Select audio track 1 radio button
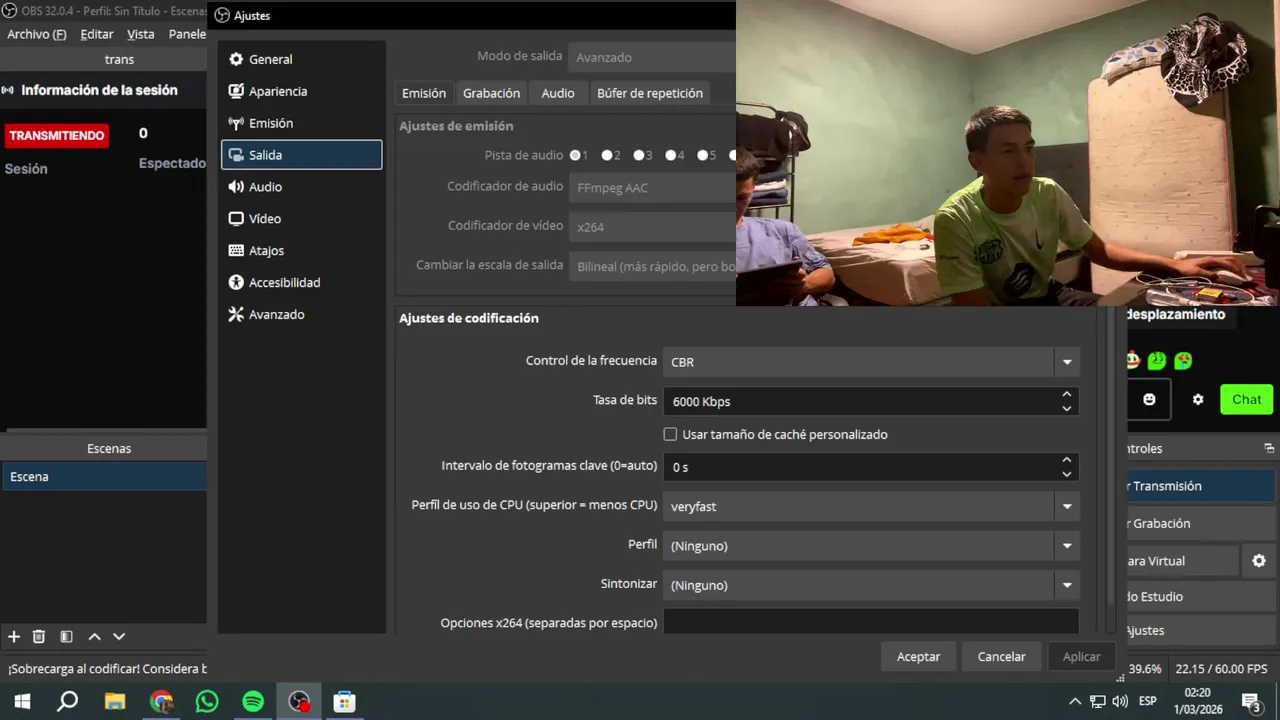This screenshot has height=720, width=1280. (x=575, y=155)
